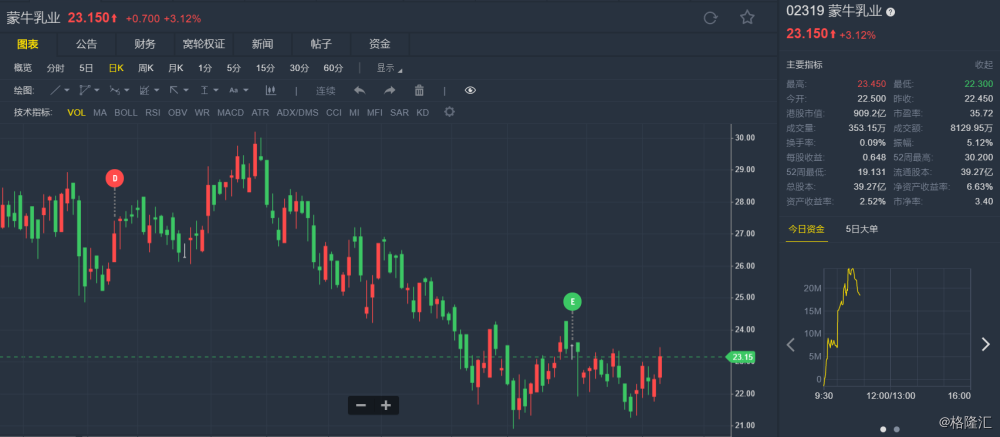Screen dimensions: 1000x437
Task: Zoom in chart with plus button
Action: coord(385,405)
